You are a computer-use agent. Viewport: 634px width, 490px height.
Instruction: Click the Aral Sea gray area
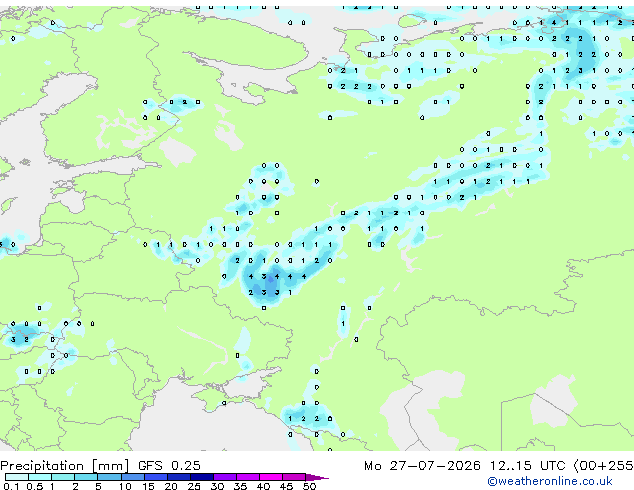point(552,400)
